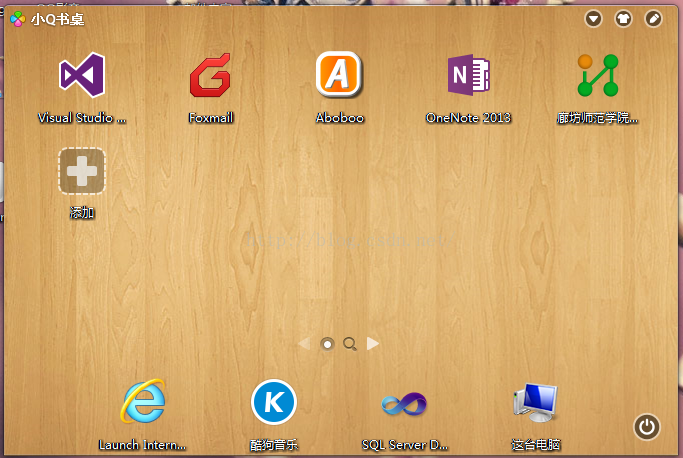The height and width of the screenshot is (458, 683).
Task: Click the 小Q书桌 logo icon
Action: pos(18,19)
